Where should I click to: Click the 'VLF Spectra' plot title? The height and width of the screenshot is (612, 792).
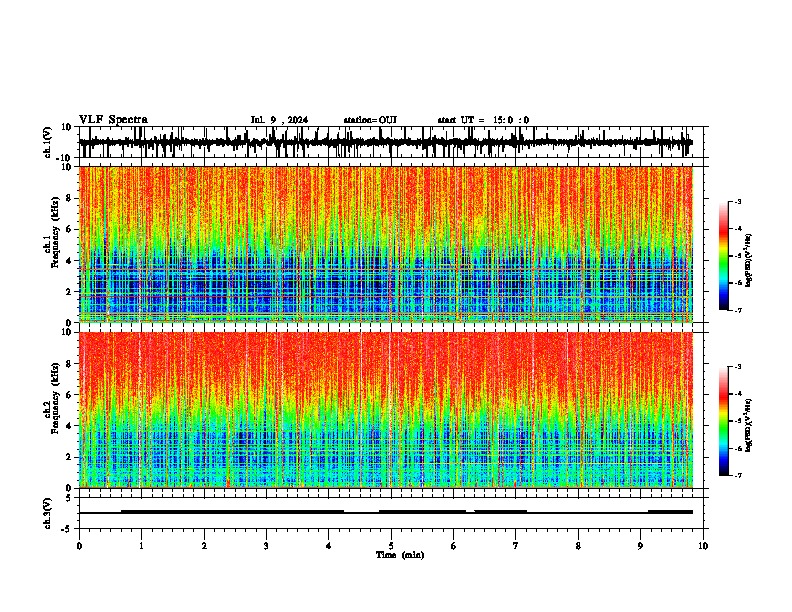pos(113,120)
